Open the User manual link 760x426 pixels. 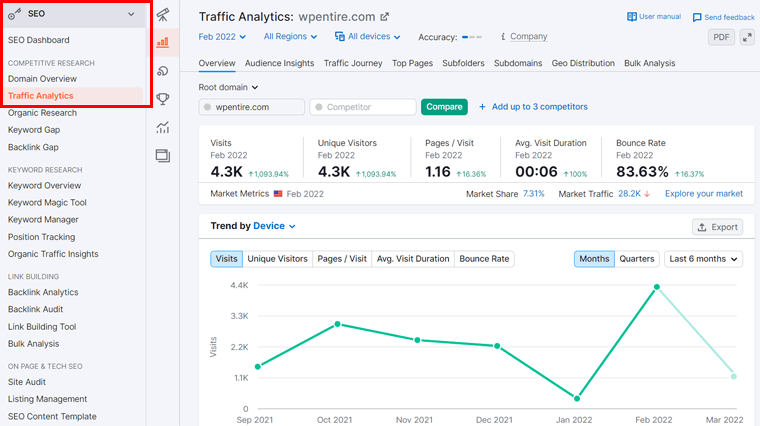click(x=659, y=16)
